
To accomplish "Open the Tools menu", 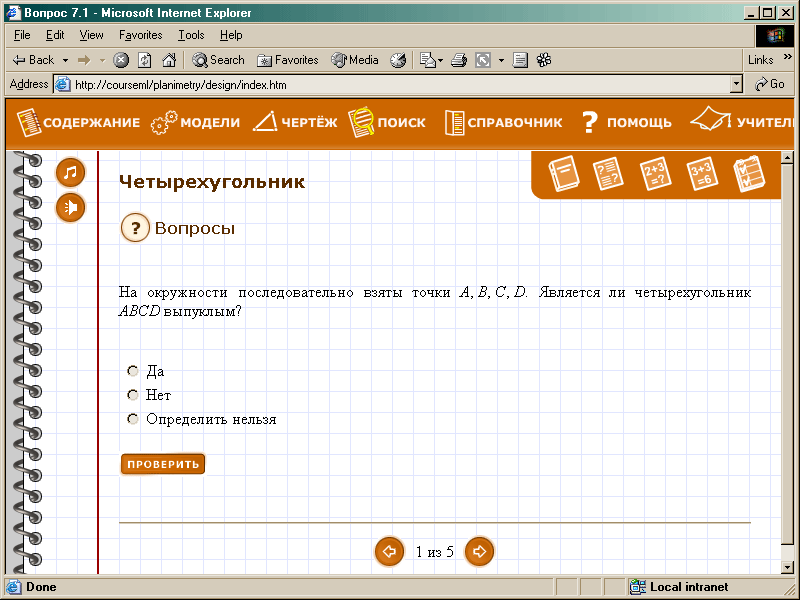I will click(x=191, y=35).
